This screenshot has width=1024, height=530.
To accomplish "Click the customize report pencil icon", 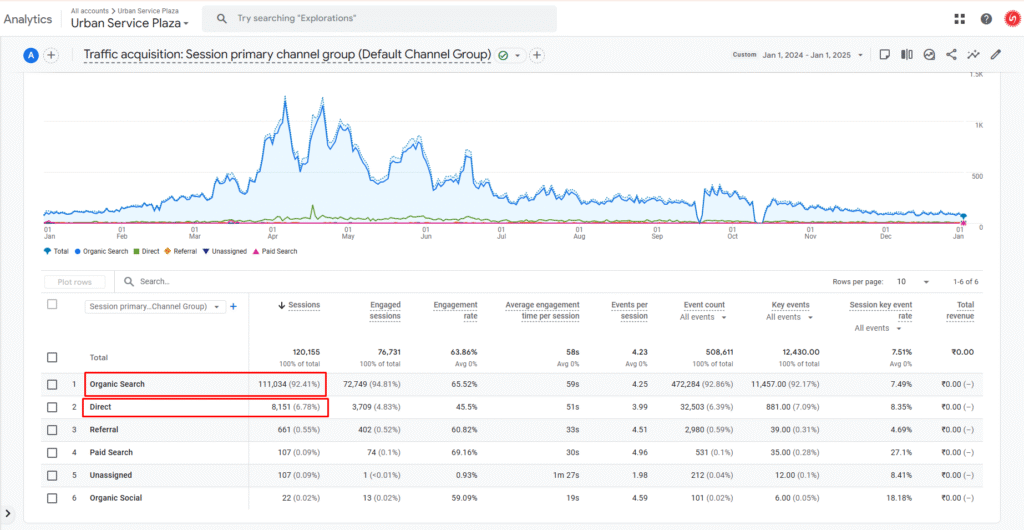I will 995,55.
